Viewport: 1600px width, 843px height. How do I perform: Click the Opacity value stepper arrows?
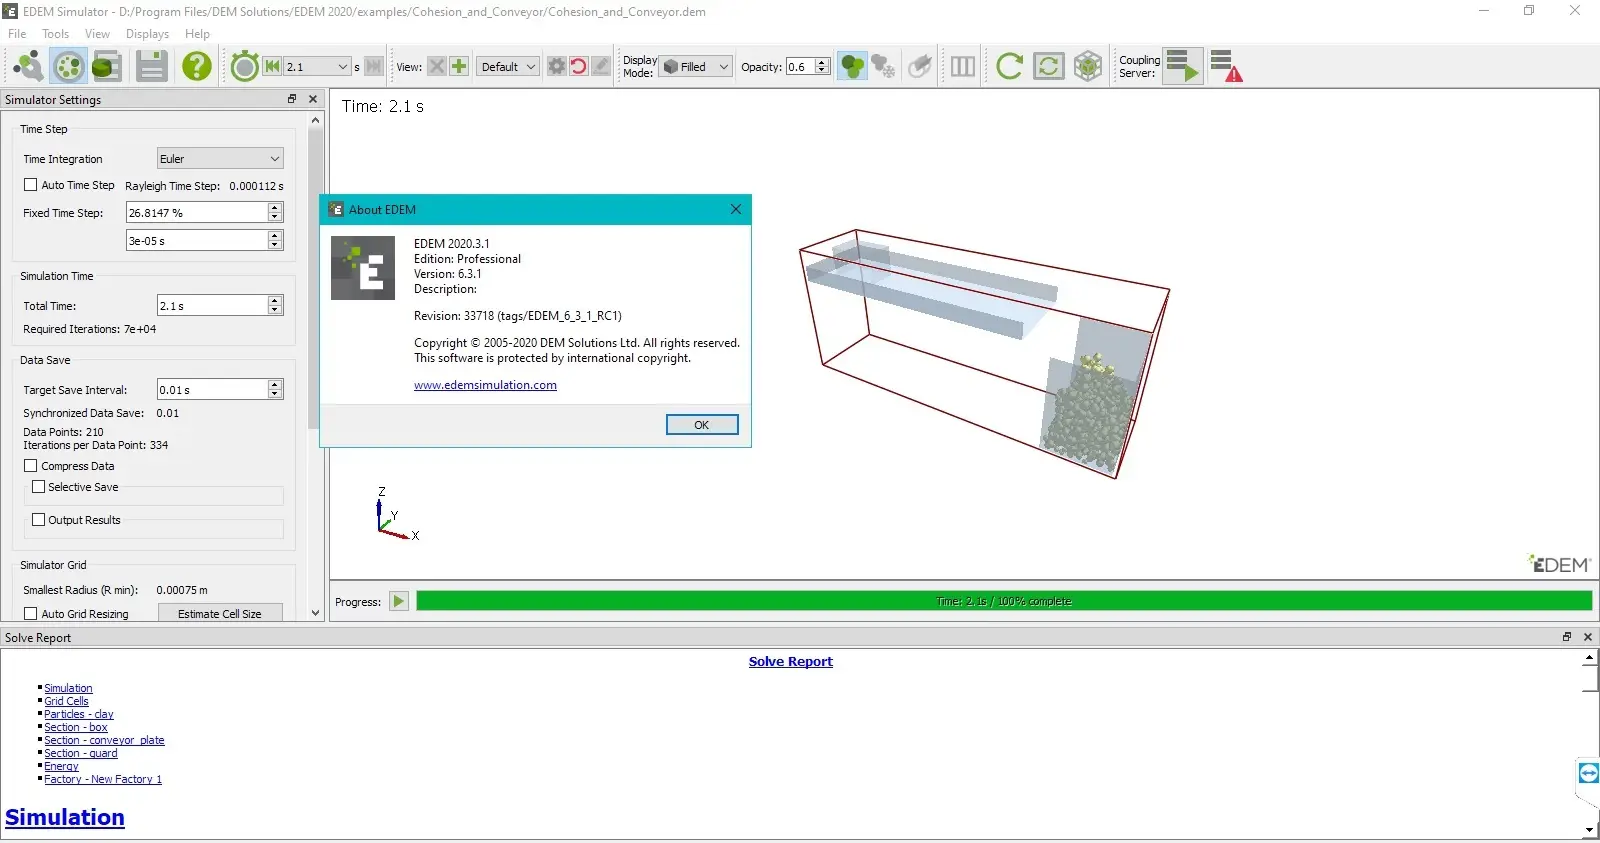click(822, 67)
